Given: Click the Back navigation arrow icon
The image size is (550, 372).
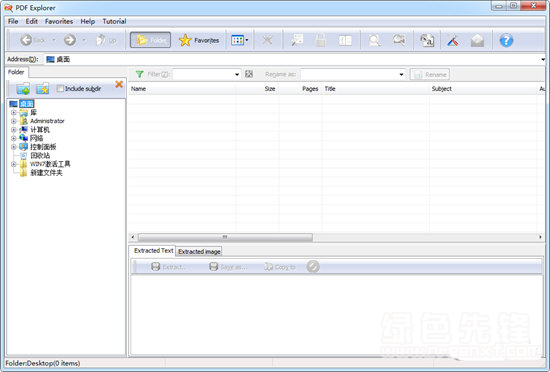Looking at the screenshot, I should (26, 40).
